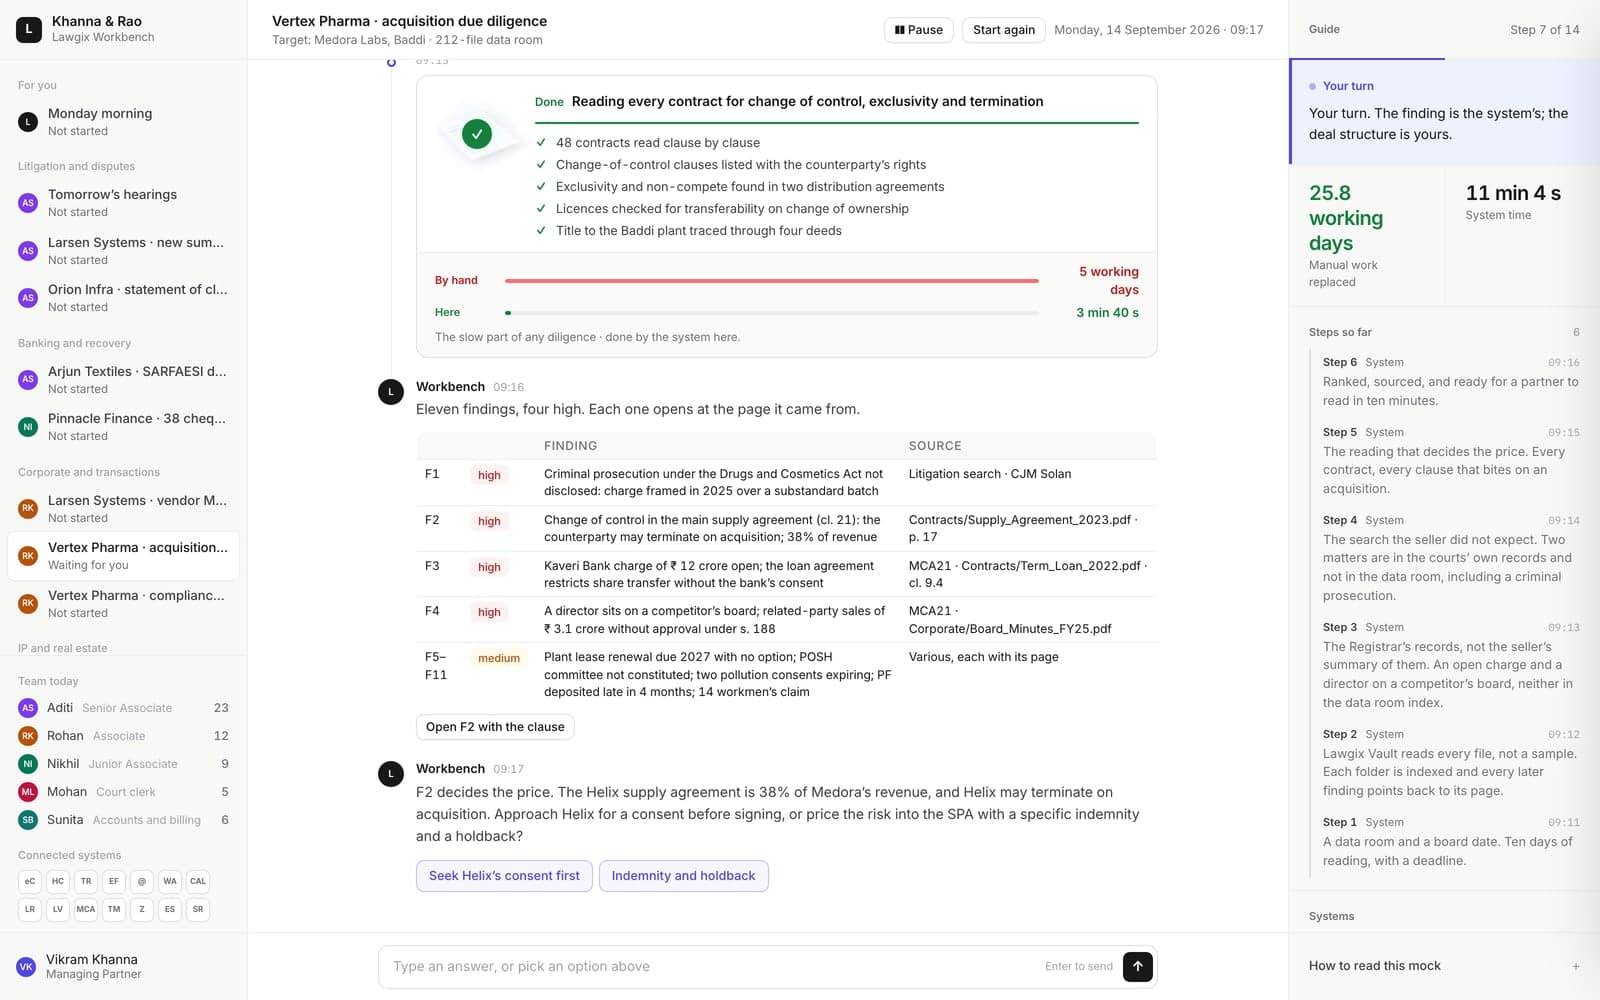Click the 'Step 6' entry in Steps so far
Viewport: 1600px width, 1000px height.
click(1450, 382)
